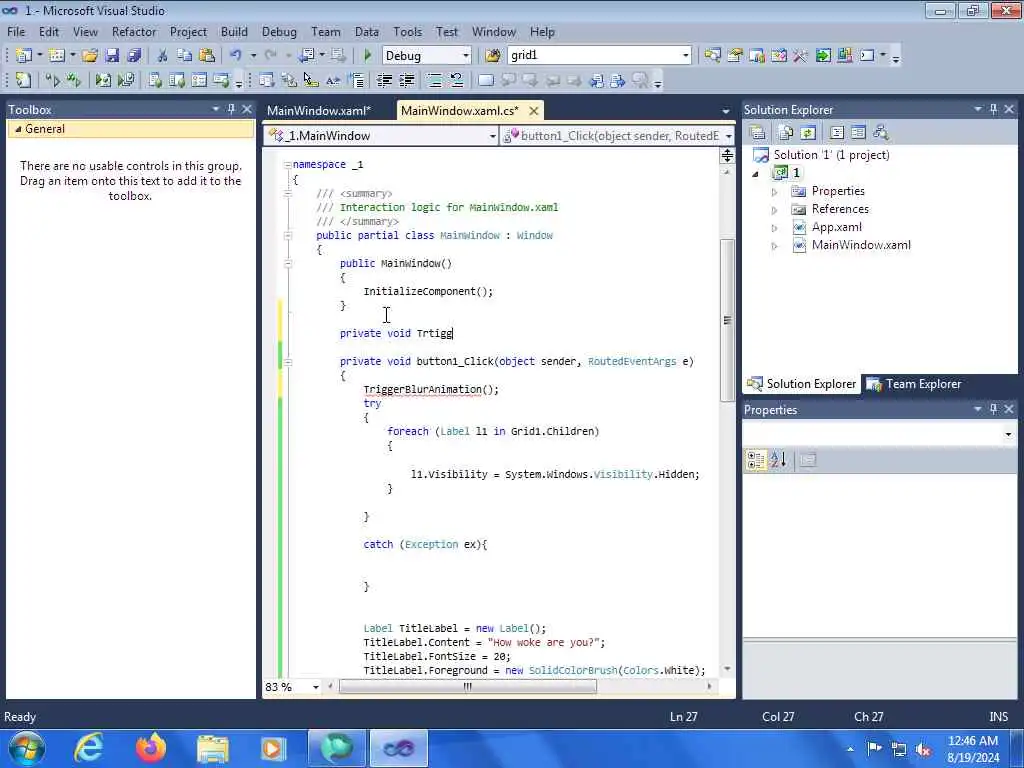Click system tray clock 12:46 AM
Screen dimensions: 1024x768
pos(973,741)
